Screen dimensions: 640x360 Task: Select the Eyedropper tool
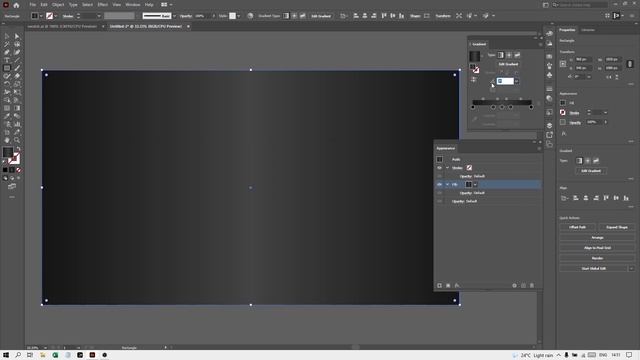point(7,116)
